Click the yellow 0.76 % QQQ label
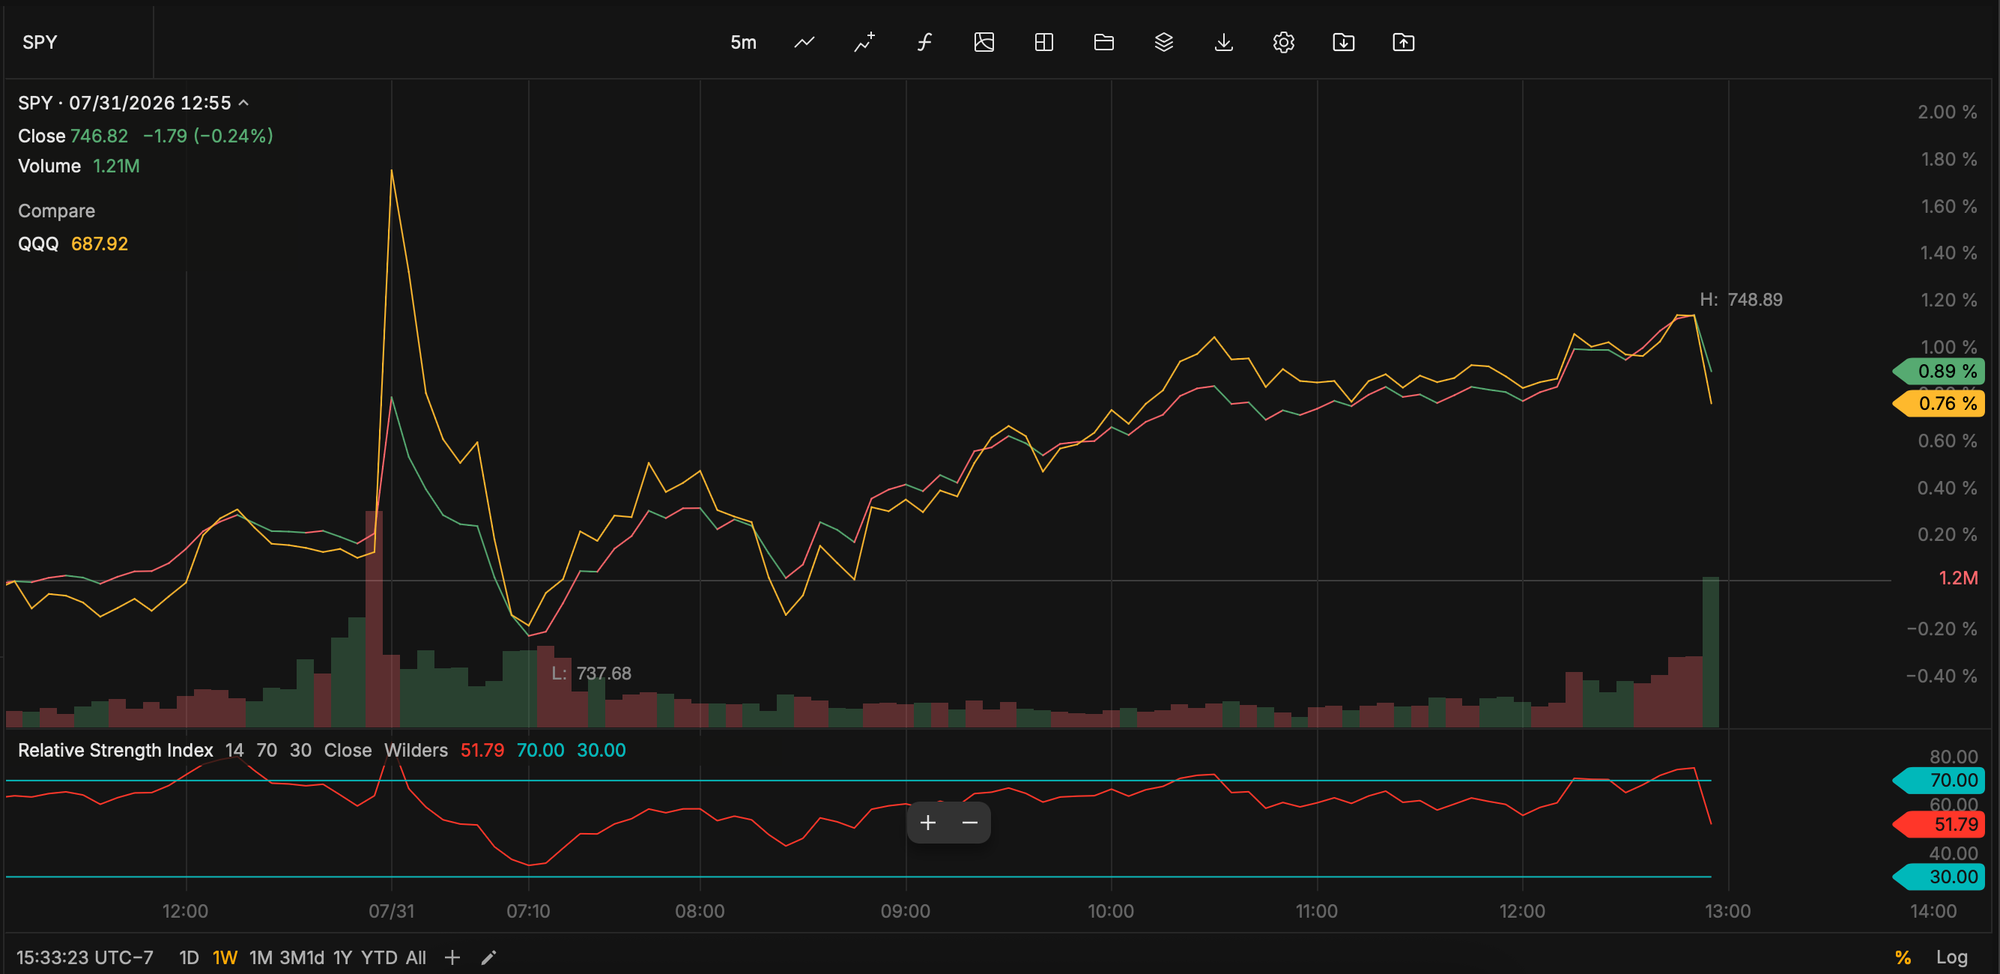This screenshot has height=974, width=2000. [1939, 403]
